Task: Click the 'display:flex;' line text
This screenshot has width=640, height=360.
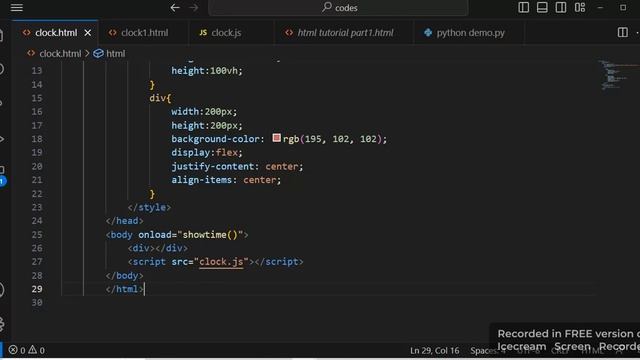Action: [207, 153]
